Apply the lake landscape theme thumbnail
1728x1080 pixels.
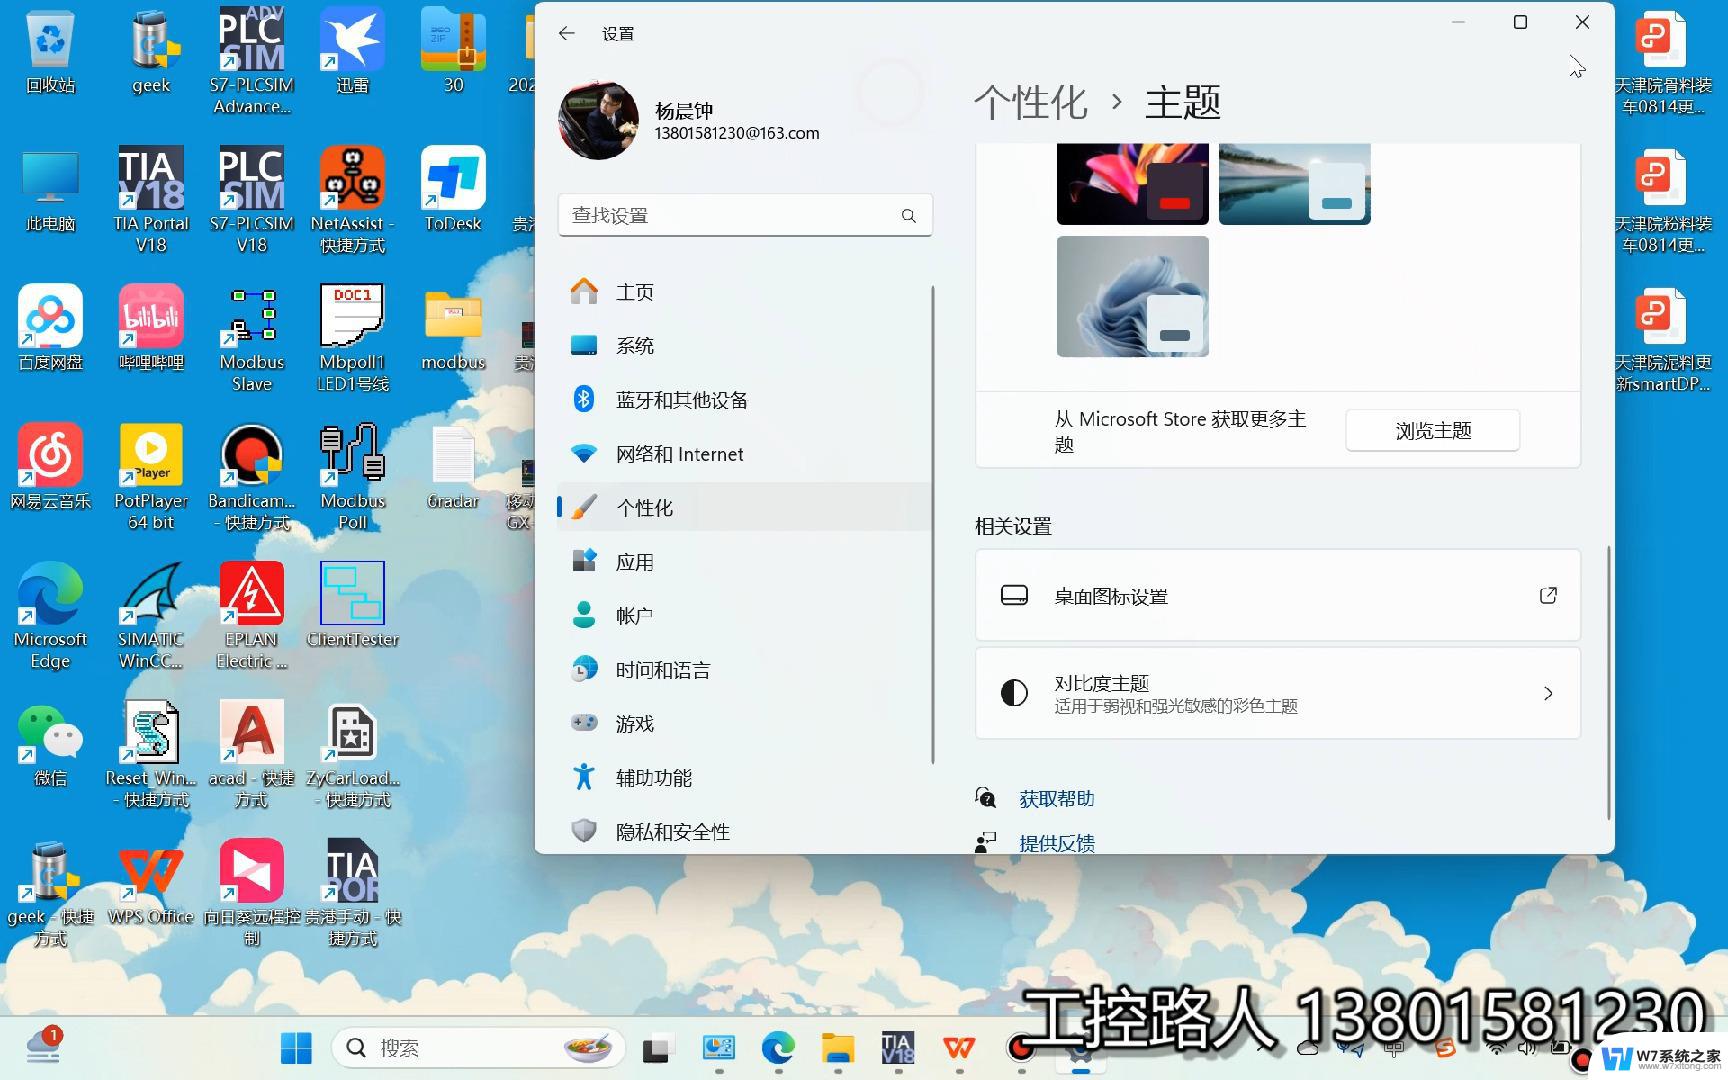point(1295,184)
